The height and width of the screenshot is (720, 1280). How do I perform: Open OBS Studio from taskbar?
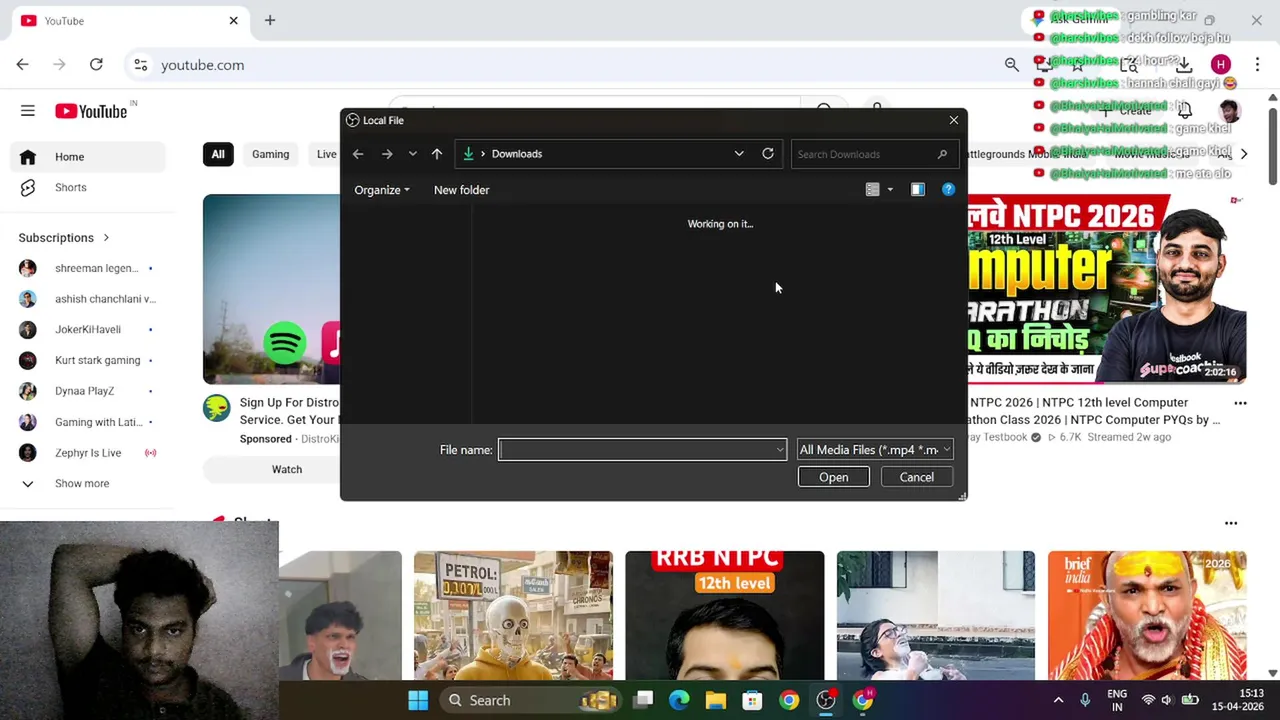(826, 700)
